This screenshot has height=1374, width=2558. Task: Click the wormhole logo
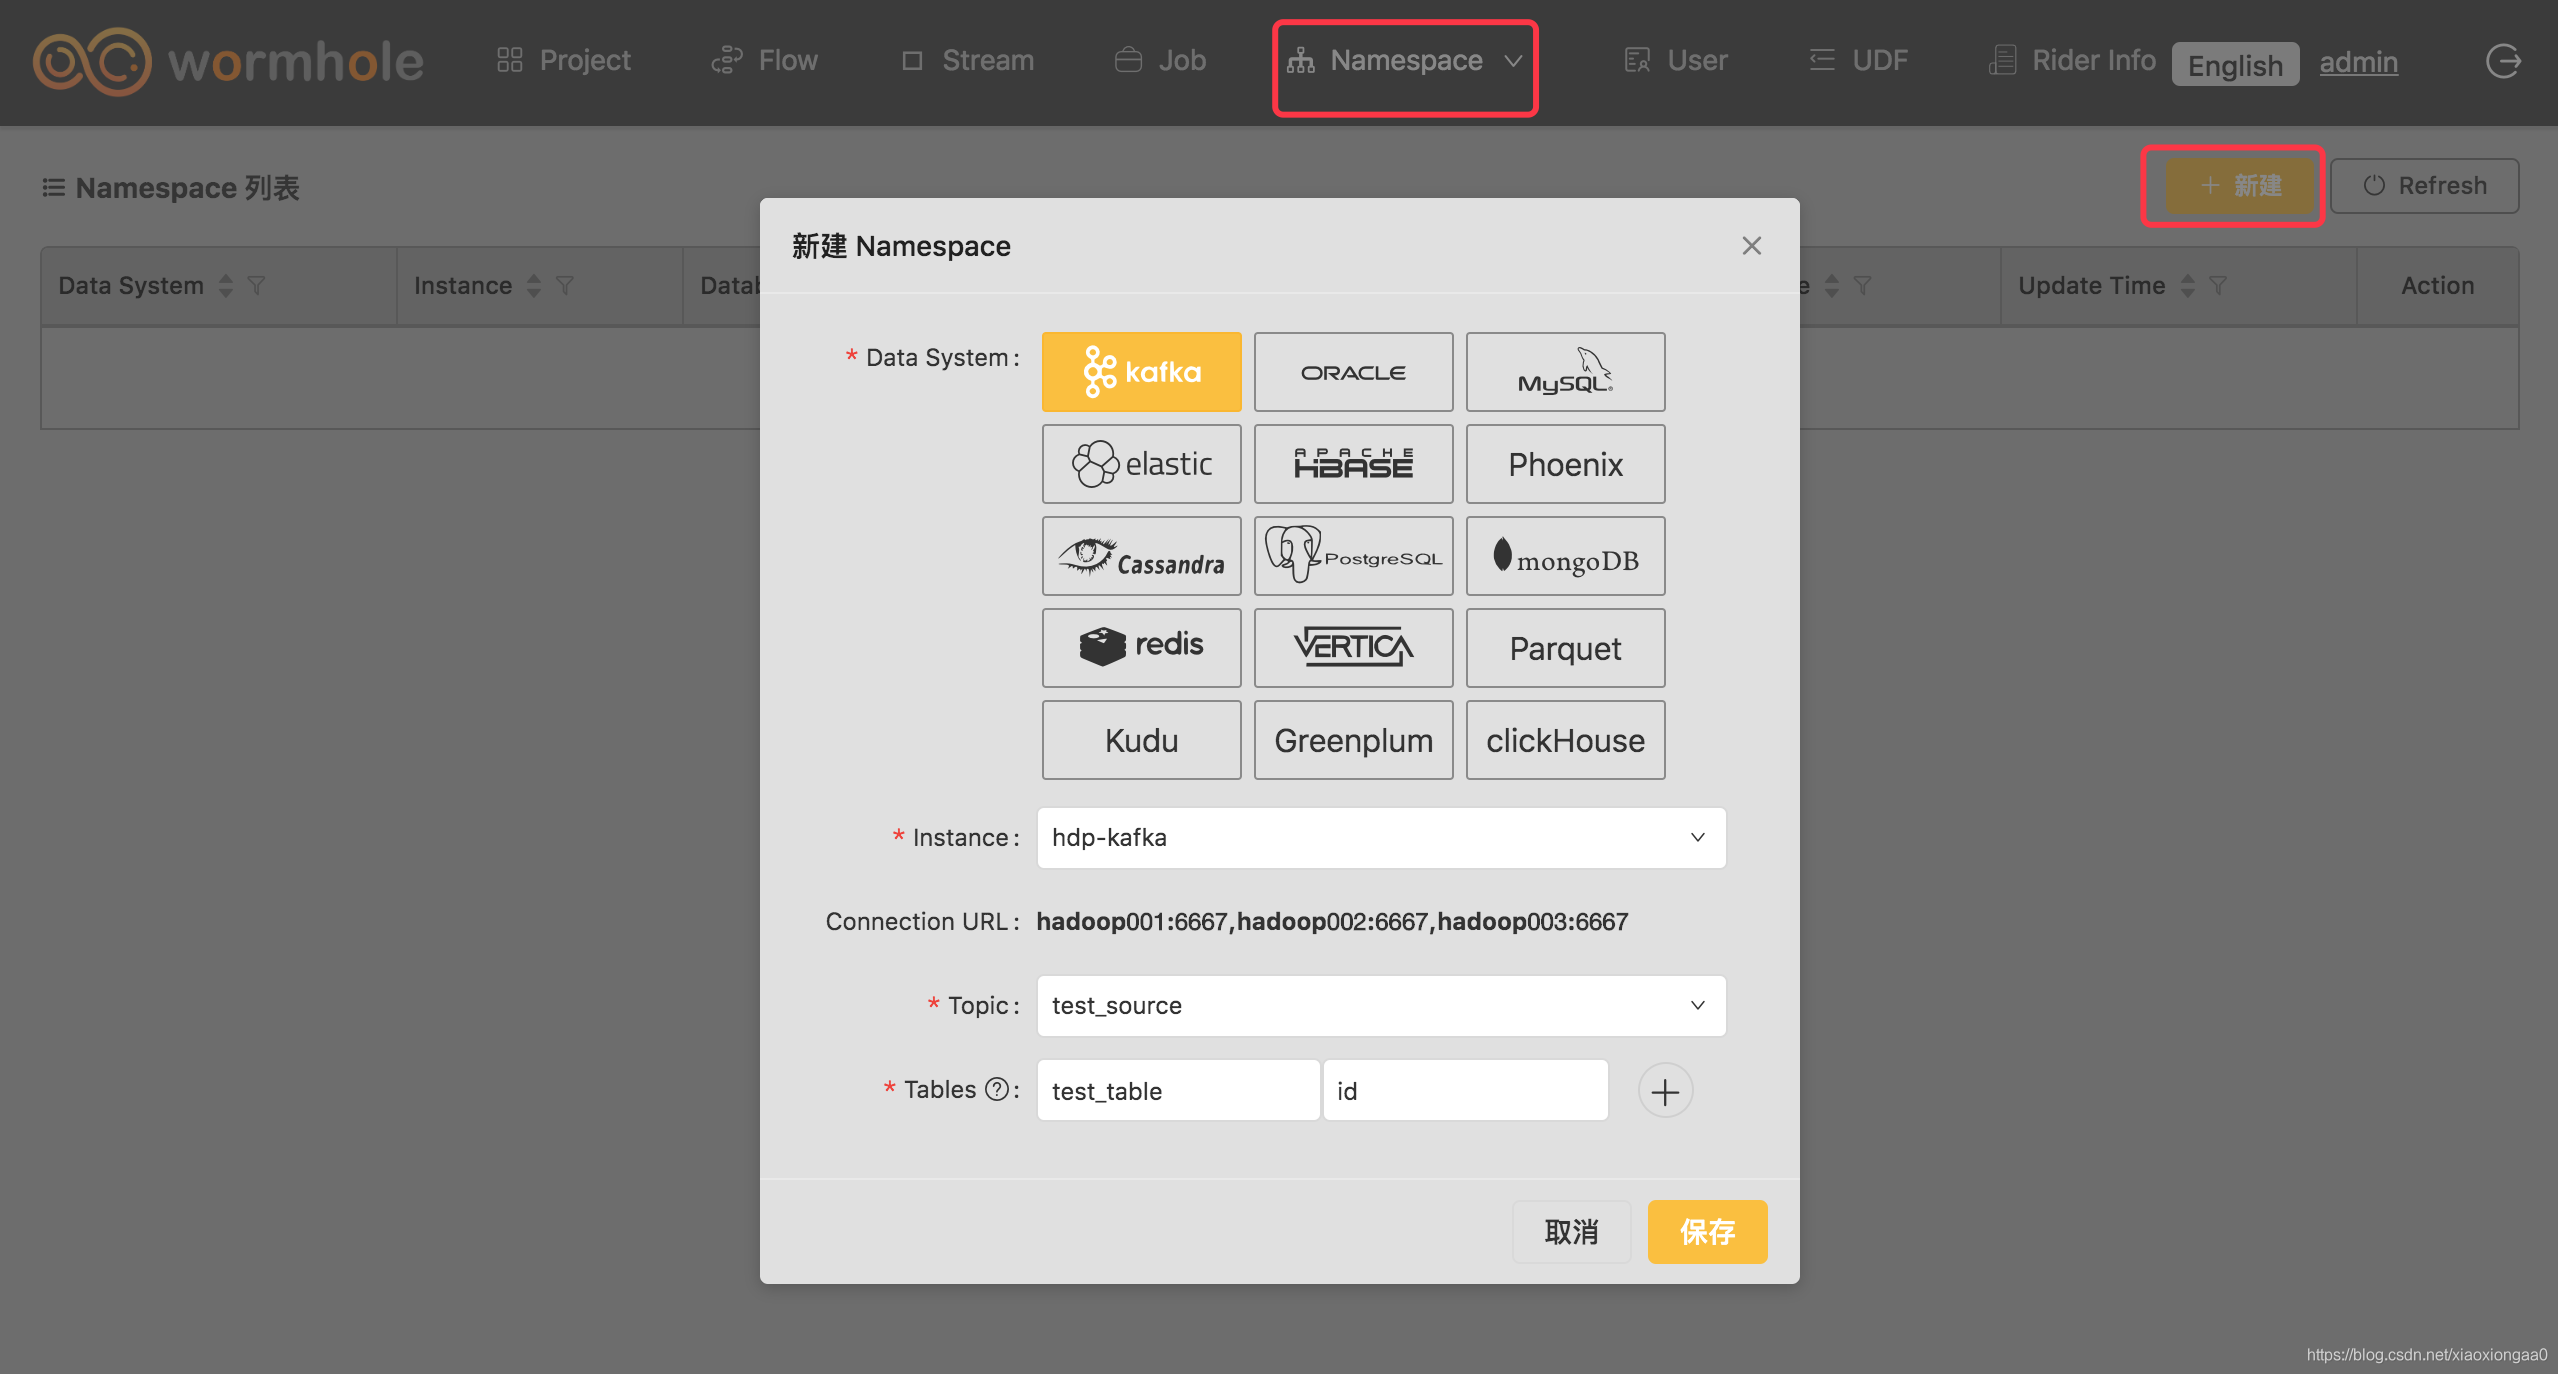click(x=228, y=61)
